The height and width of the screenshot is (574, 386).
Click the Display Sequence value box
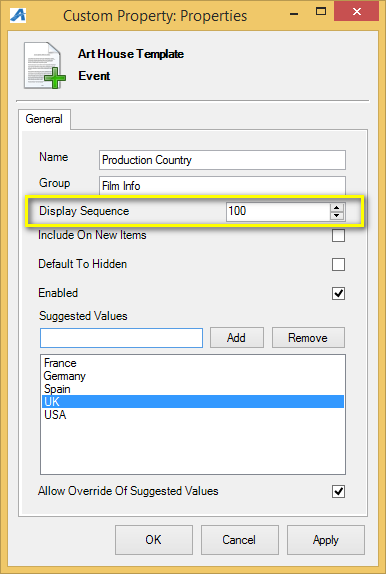coord(278,211)
